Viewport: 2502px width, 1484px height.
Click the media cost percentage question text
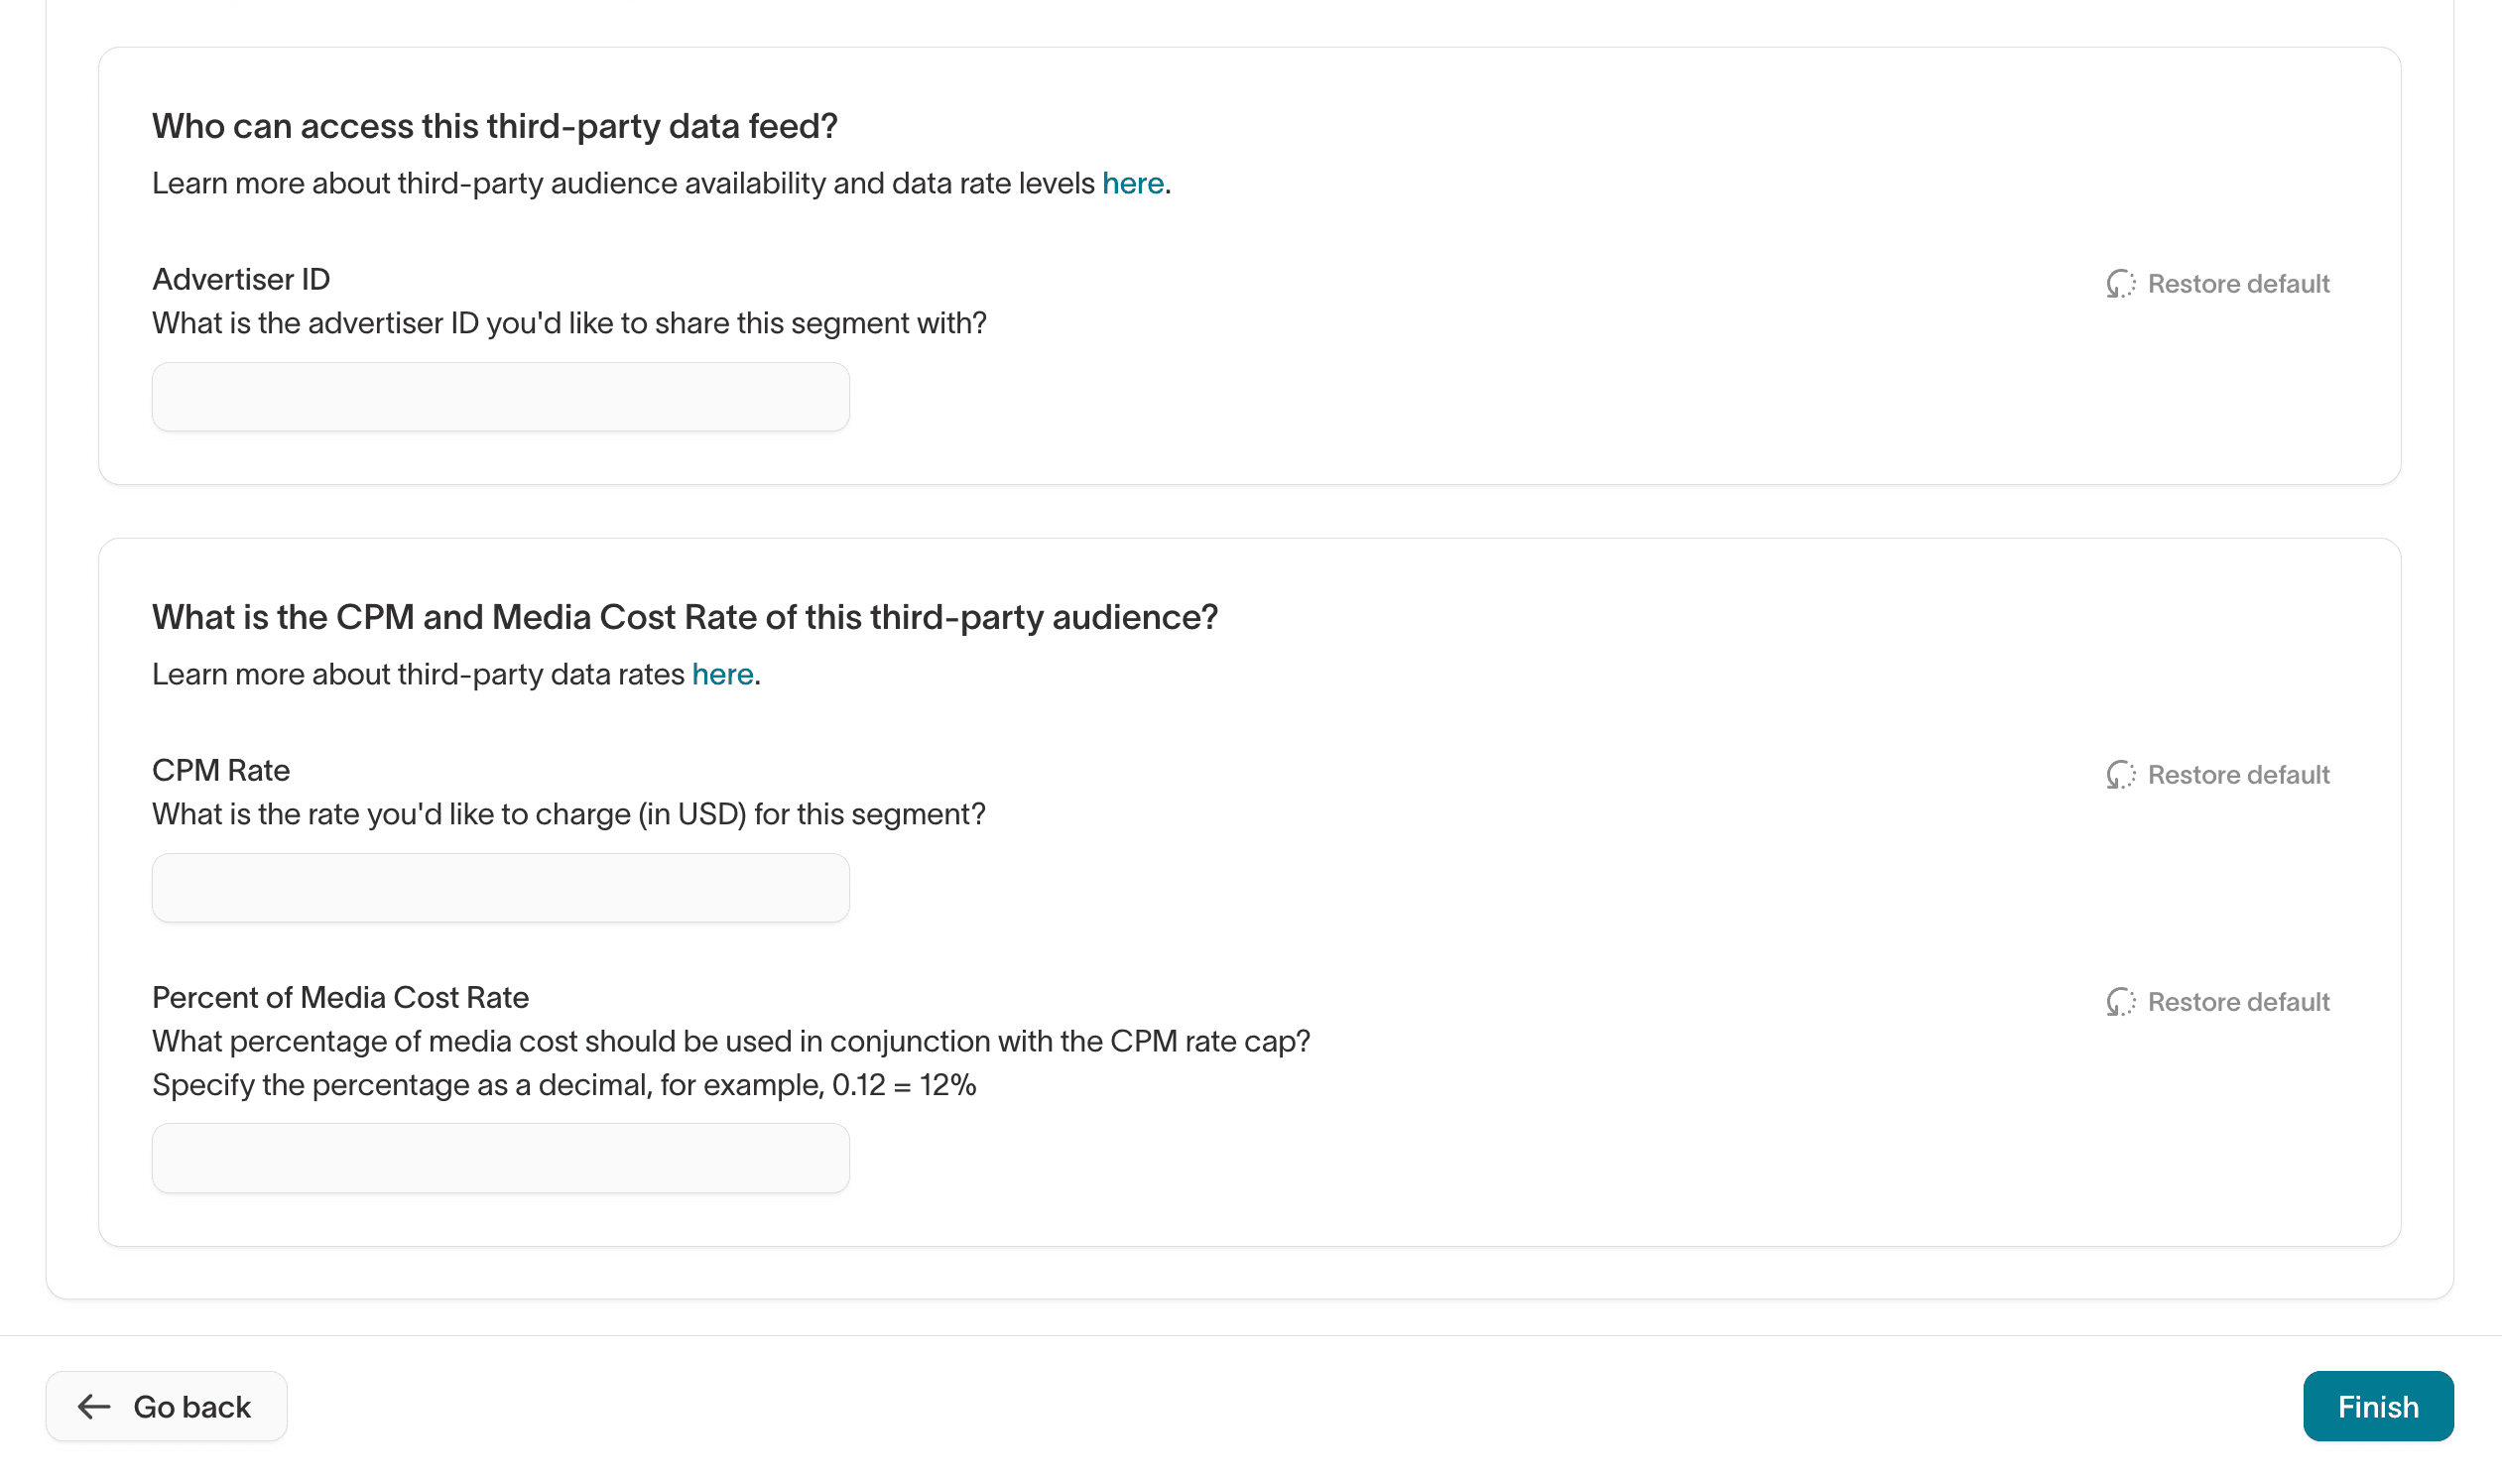tap(730, 1042)
